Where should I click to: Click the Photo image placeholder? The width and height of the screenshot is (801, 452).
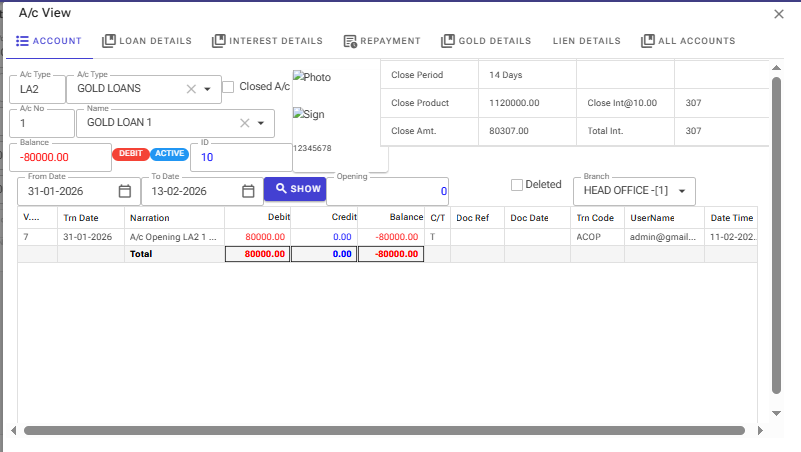[311, 77]
